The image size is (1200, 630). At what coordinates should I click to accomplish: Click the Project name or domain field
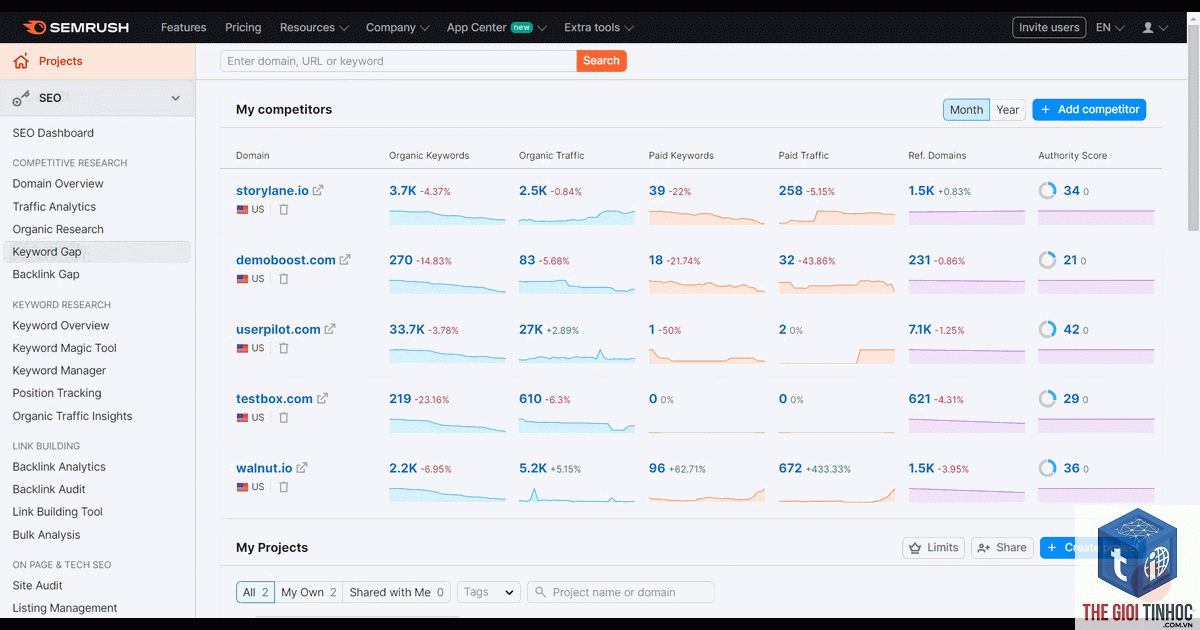[x=621, y=592]
